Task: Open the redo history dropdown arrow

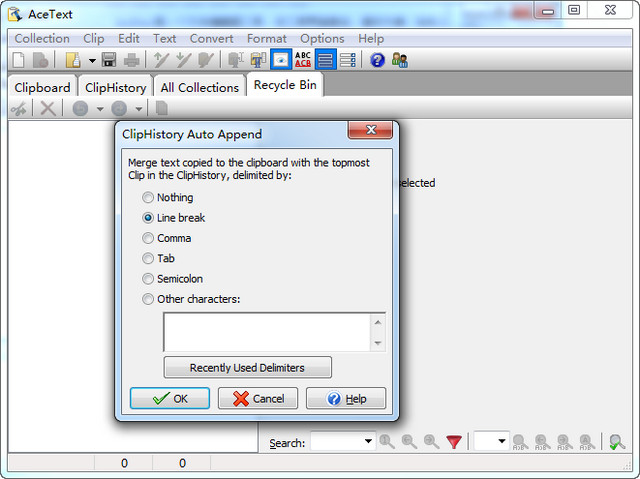Action: pyautogui.click(x=138, y=109)
